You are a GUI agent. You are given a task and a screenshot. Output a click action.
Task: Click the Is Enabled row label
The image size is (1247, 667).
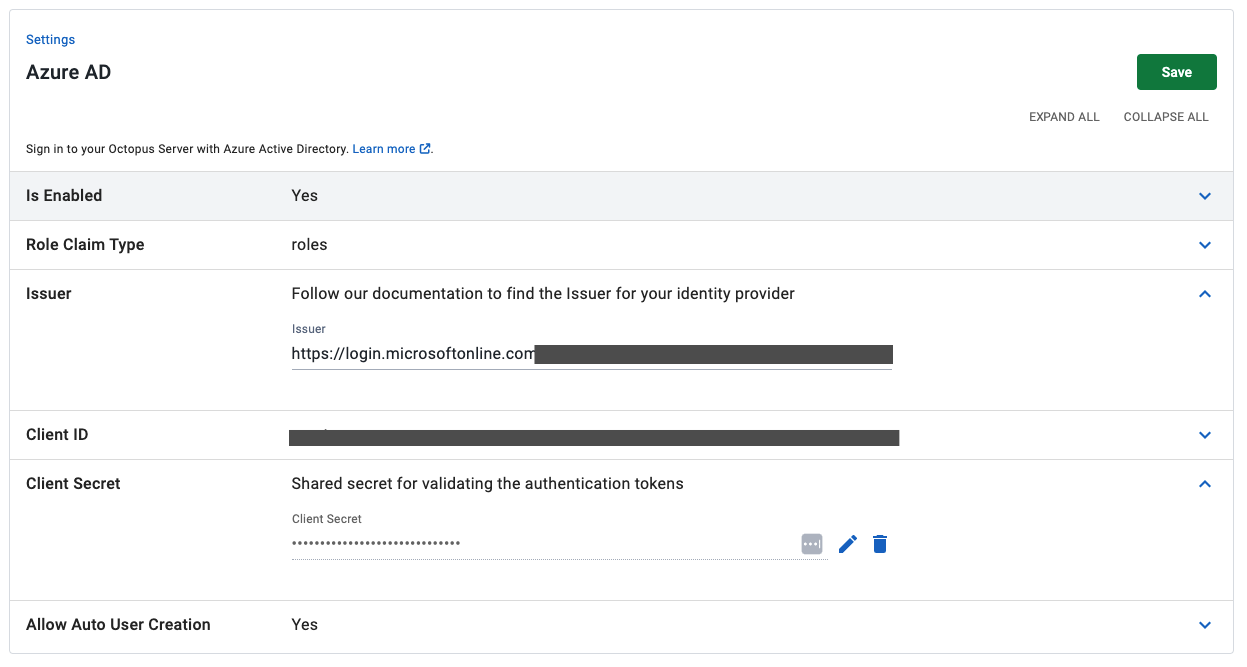pyautogui.click(x=64, y=196)
